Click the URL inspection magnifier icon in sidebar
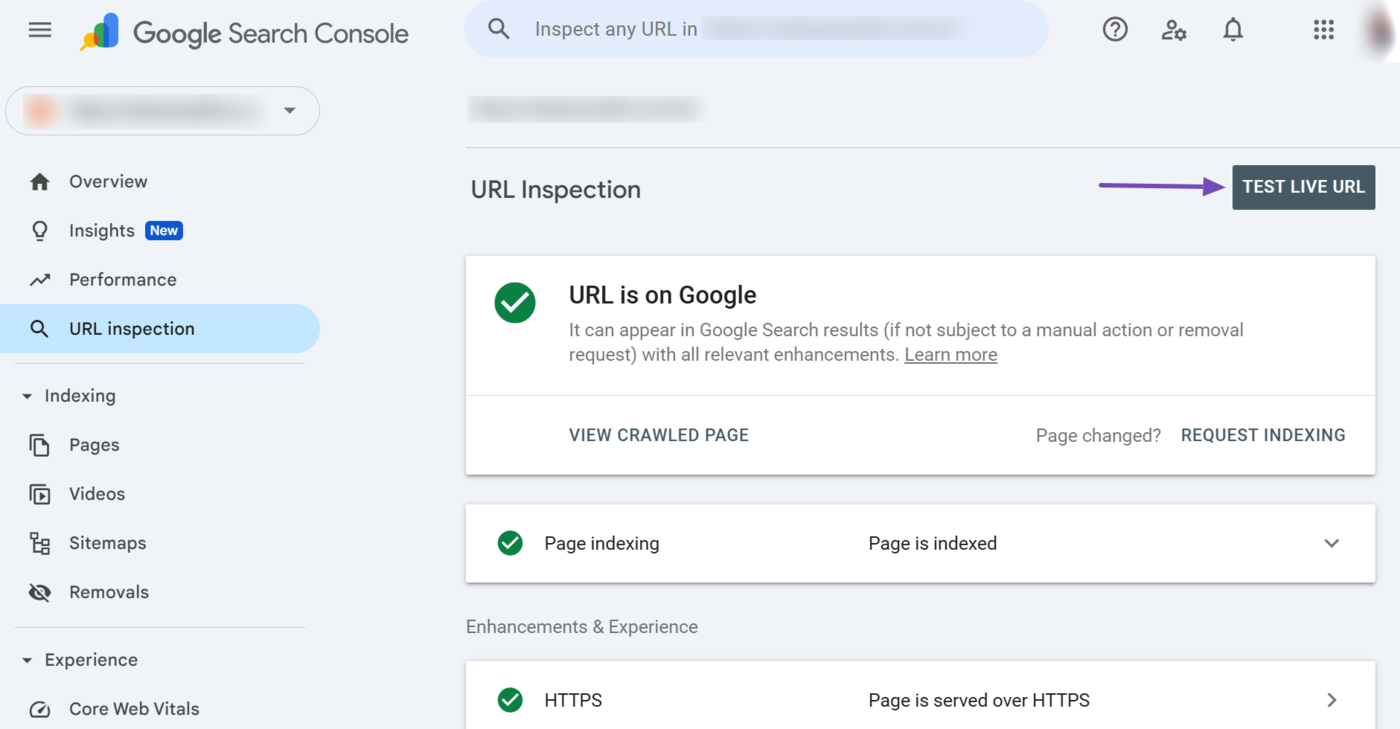 pos(40,329)
